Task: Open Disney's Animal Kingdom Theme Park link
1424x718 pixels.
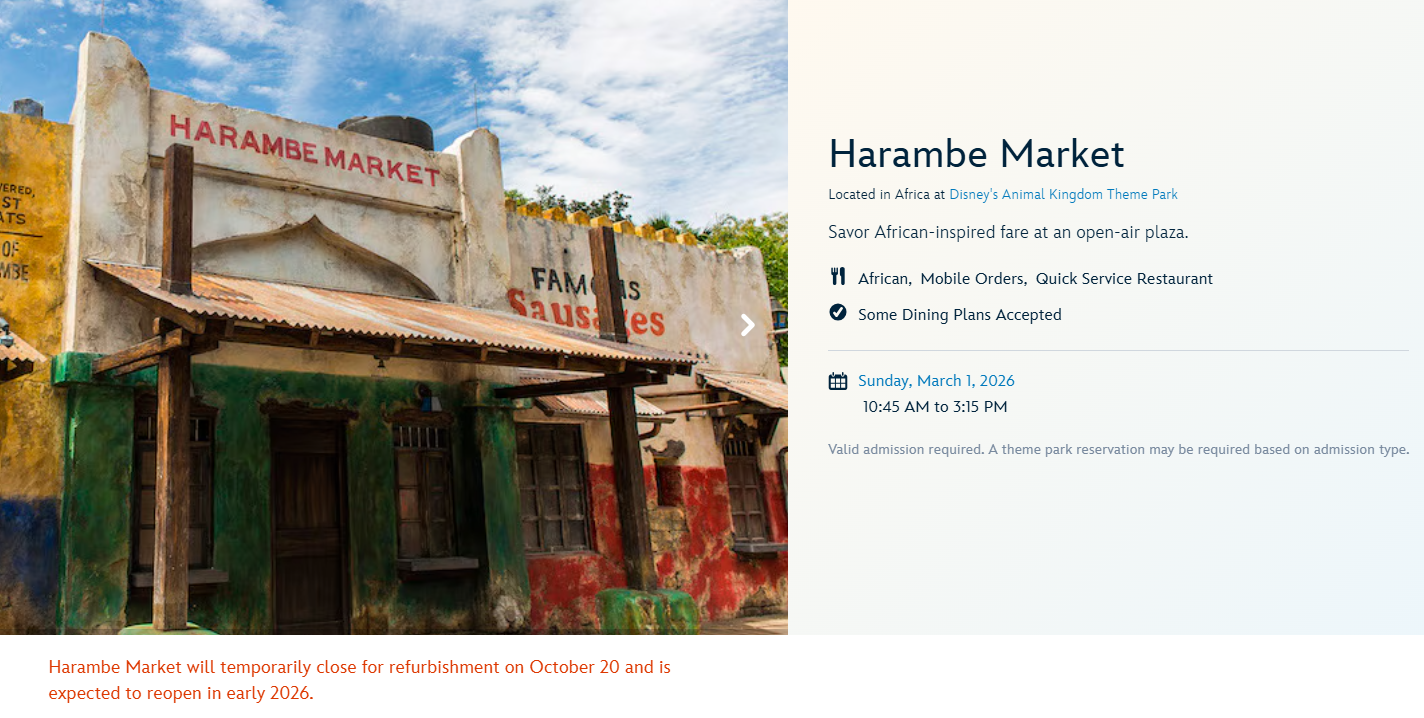Action: pyautogui.click(x=1063, y=195)
